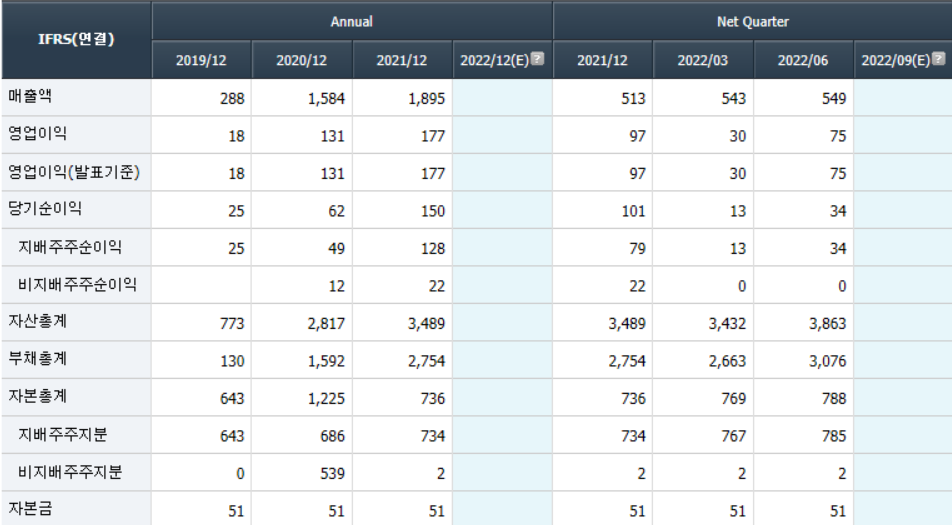Click the 지배주주지분 value 686
The image size is (952, 525).
(x=333, y=437)
